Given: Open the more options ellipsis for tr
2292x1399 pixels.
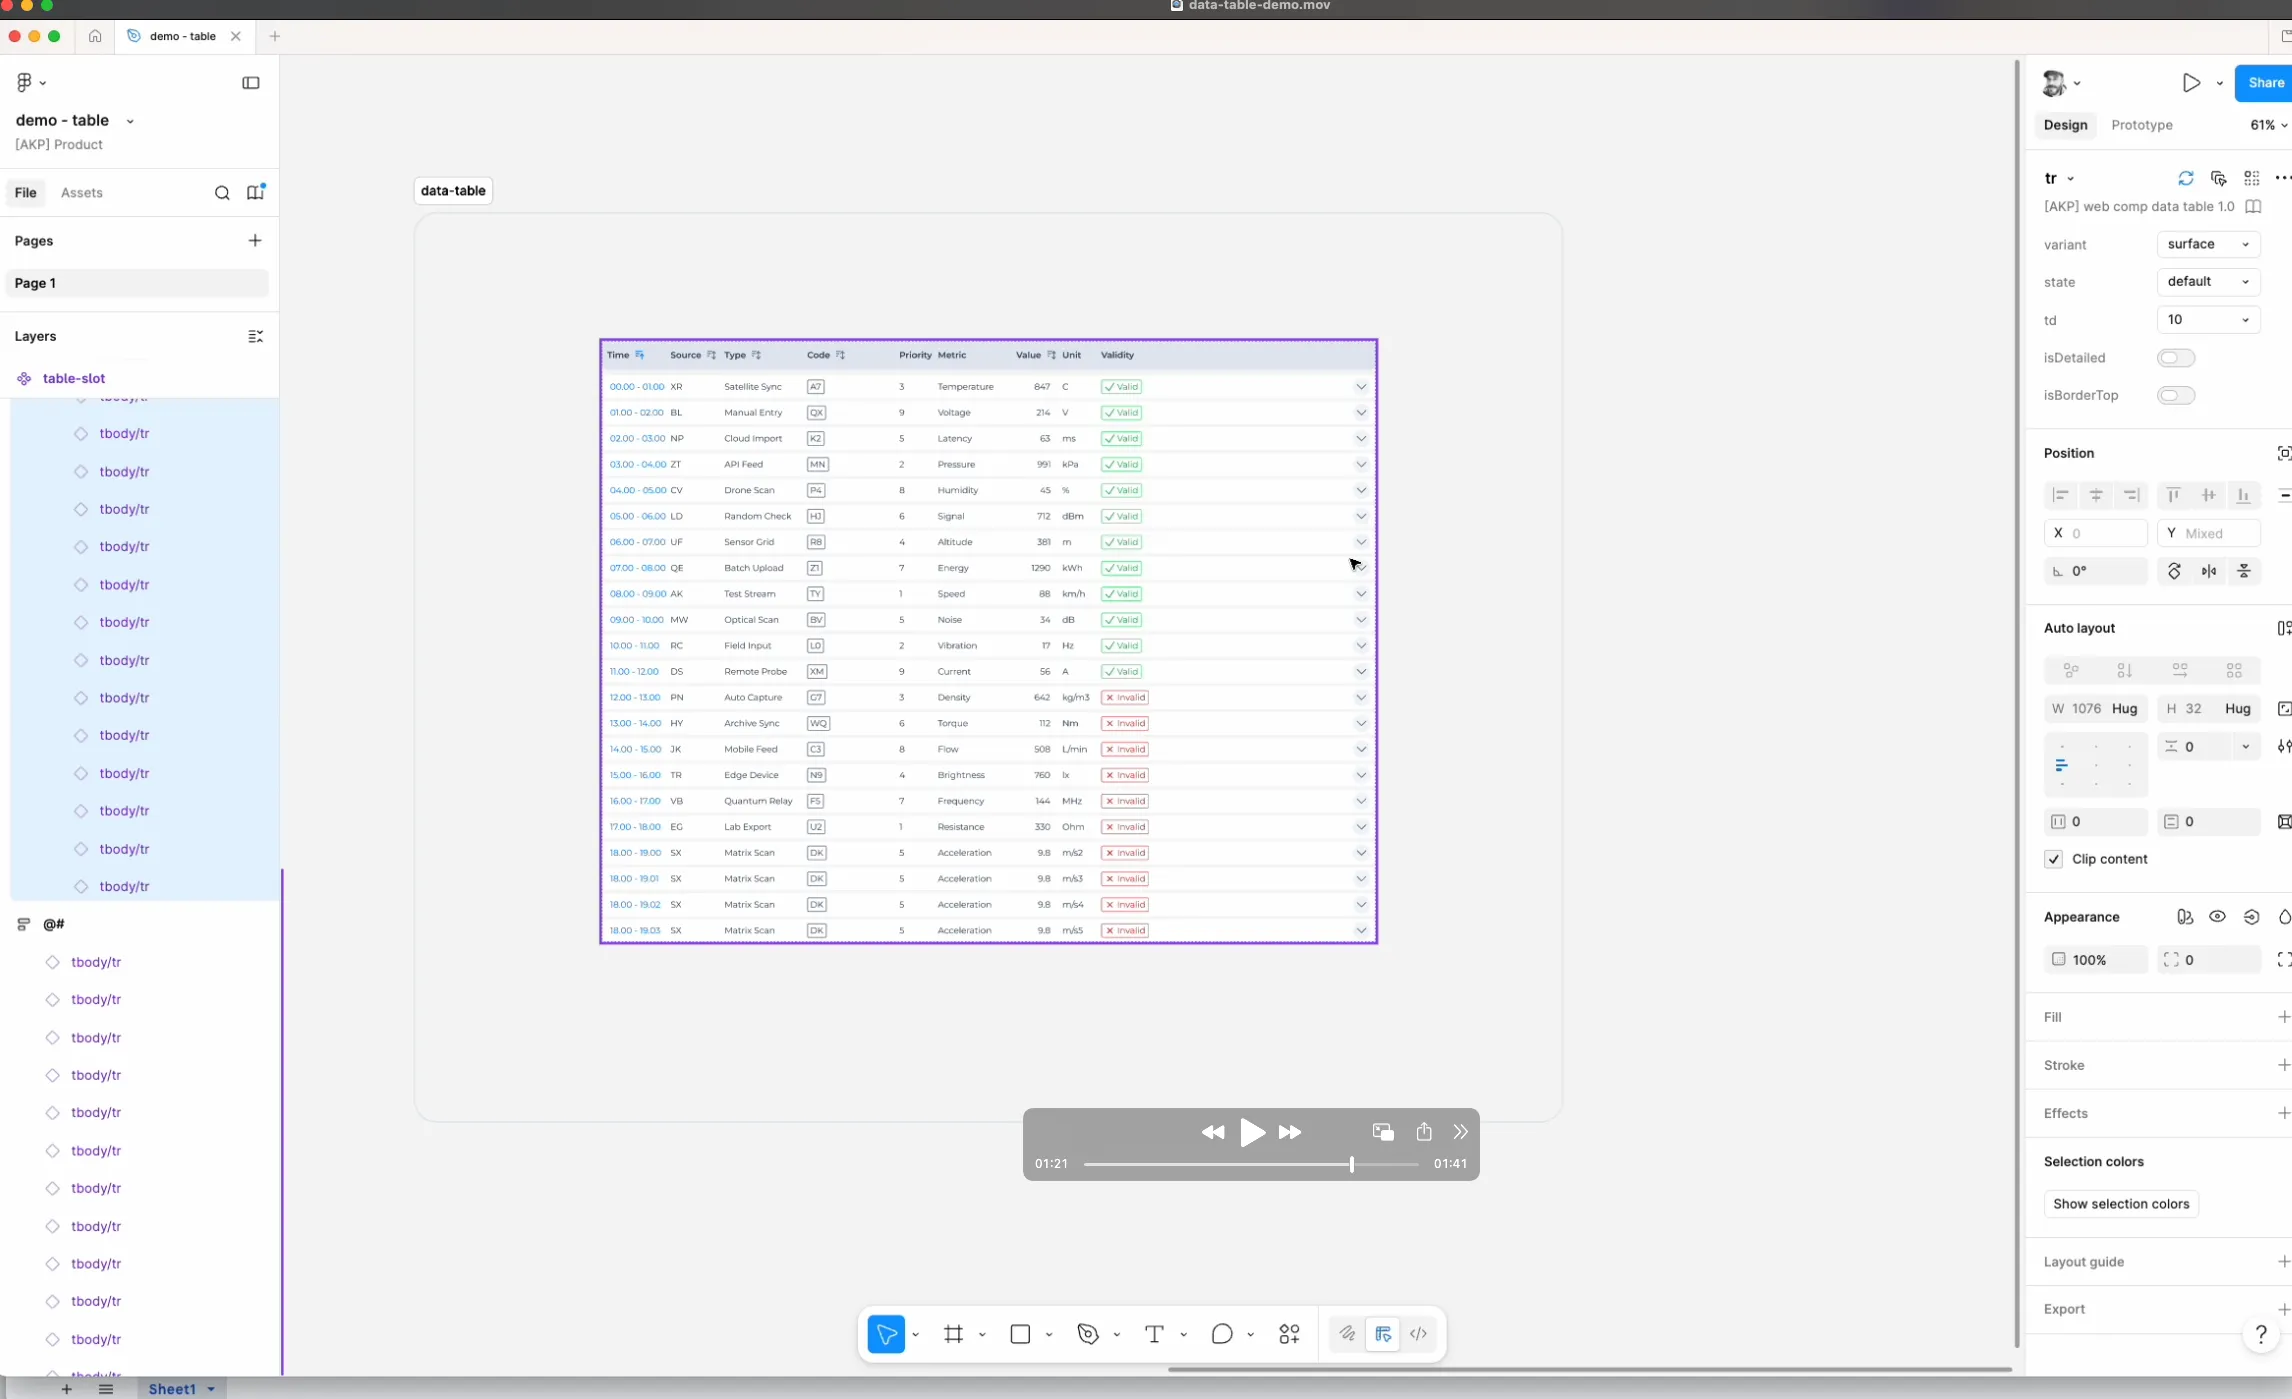Looking at the screenshot, I should tap(2282, 178).
